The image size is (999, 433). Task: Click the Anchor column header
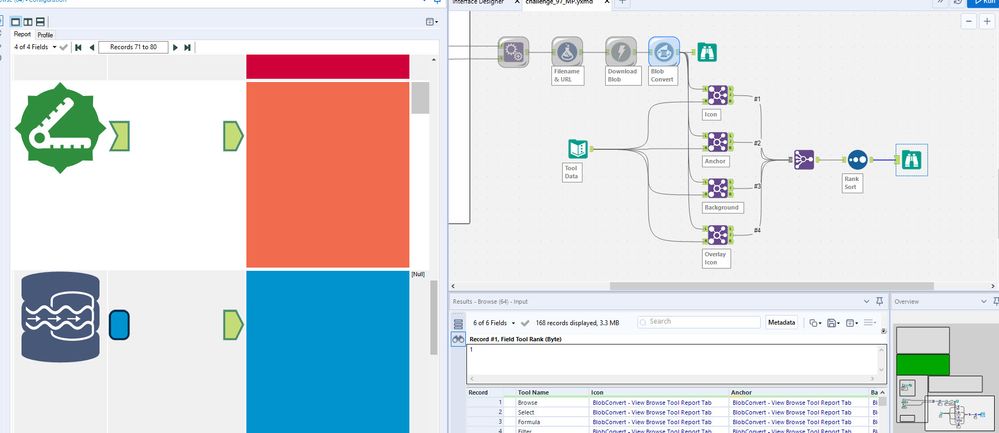tap(799, 392)
